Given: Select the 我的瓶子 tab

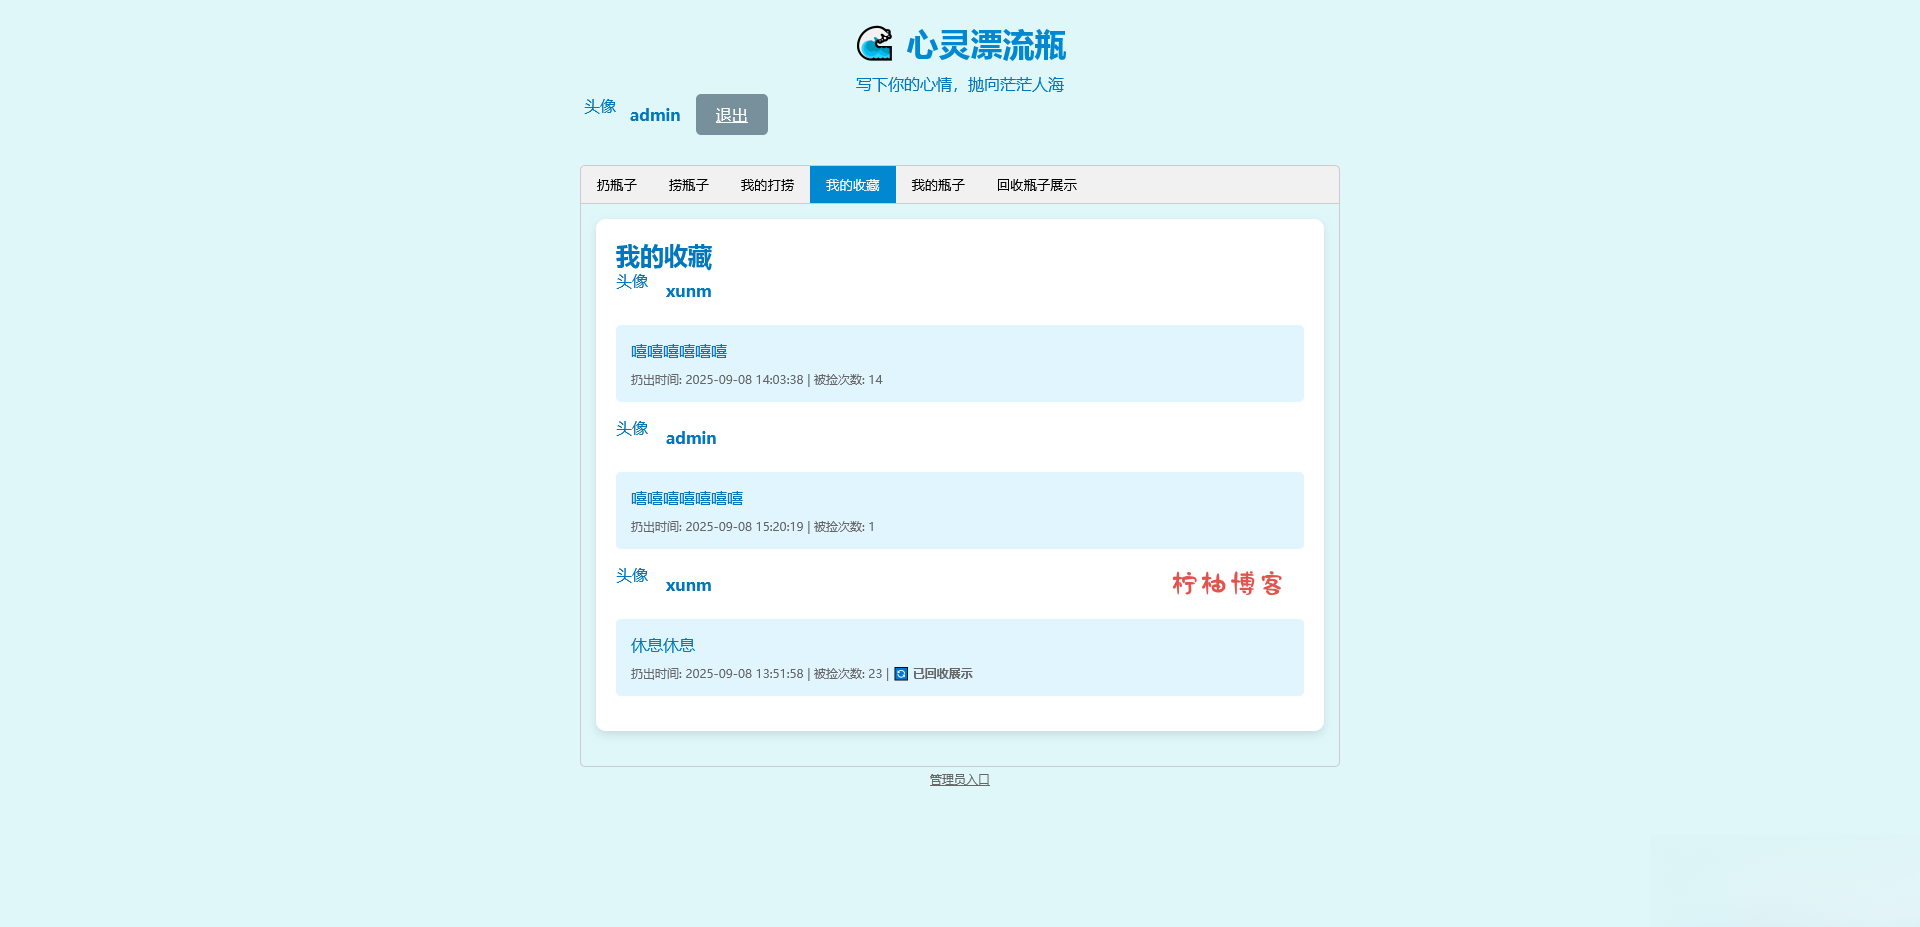Looking at the screenshot, I should pyautogui.click(x=938, y=184).
